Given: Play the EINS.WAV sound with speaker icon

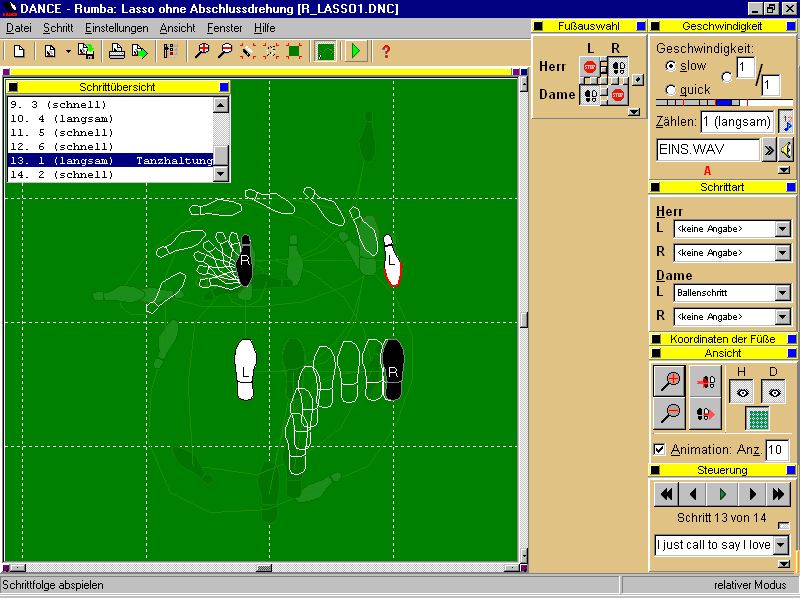Looking at the screenshot, I should click(786, 150).
